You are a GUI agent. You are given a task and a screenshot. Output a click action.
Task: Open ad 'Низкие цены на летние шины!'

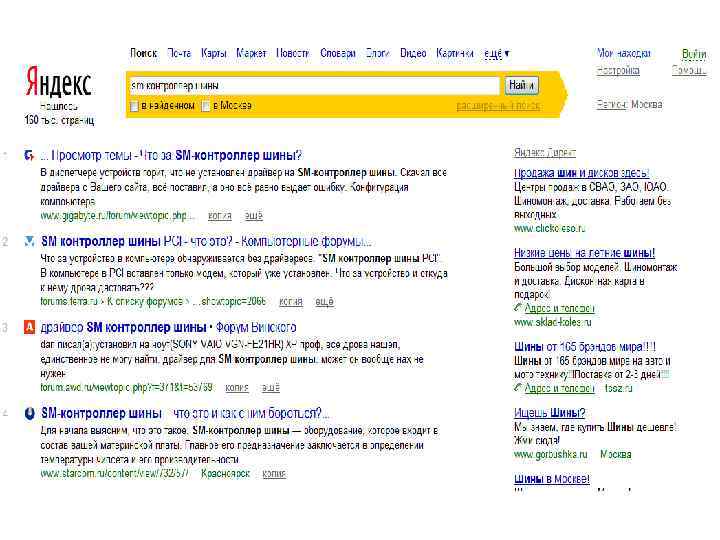(x=584, y=253)
